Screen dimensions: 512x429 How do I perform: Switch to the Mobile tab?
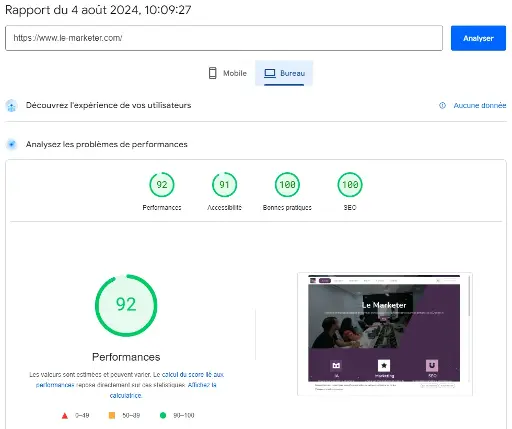(227, 73)
